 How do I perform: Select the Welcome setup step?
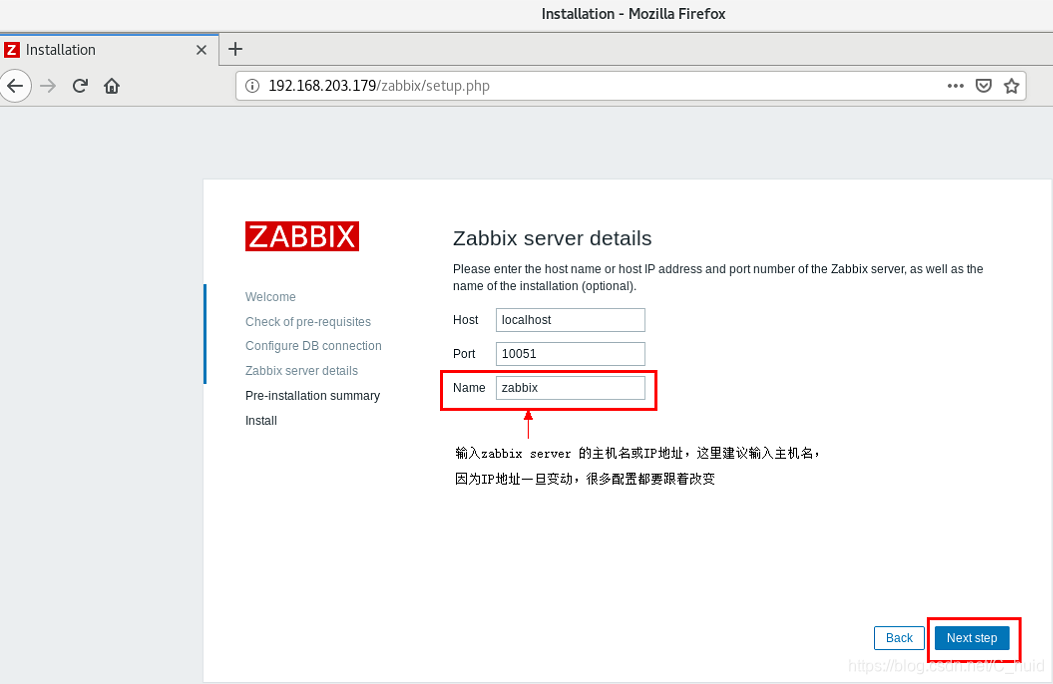[270, 297]
